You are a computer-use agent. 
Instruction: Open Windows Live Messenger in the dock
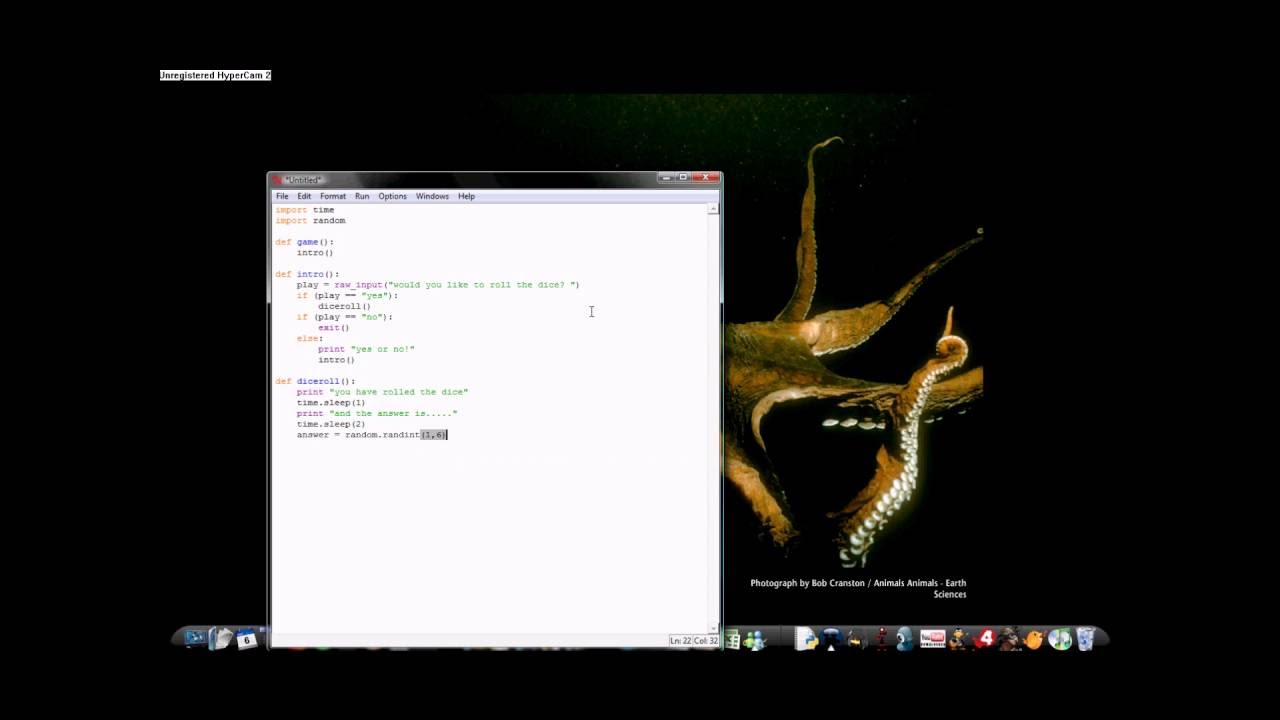coord(755,640)
